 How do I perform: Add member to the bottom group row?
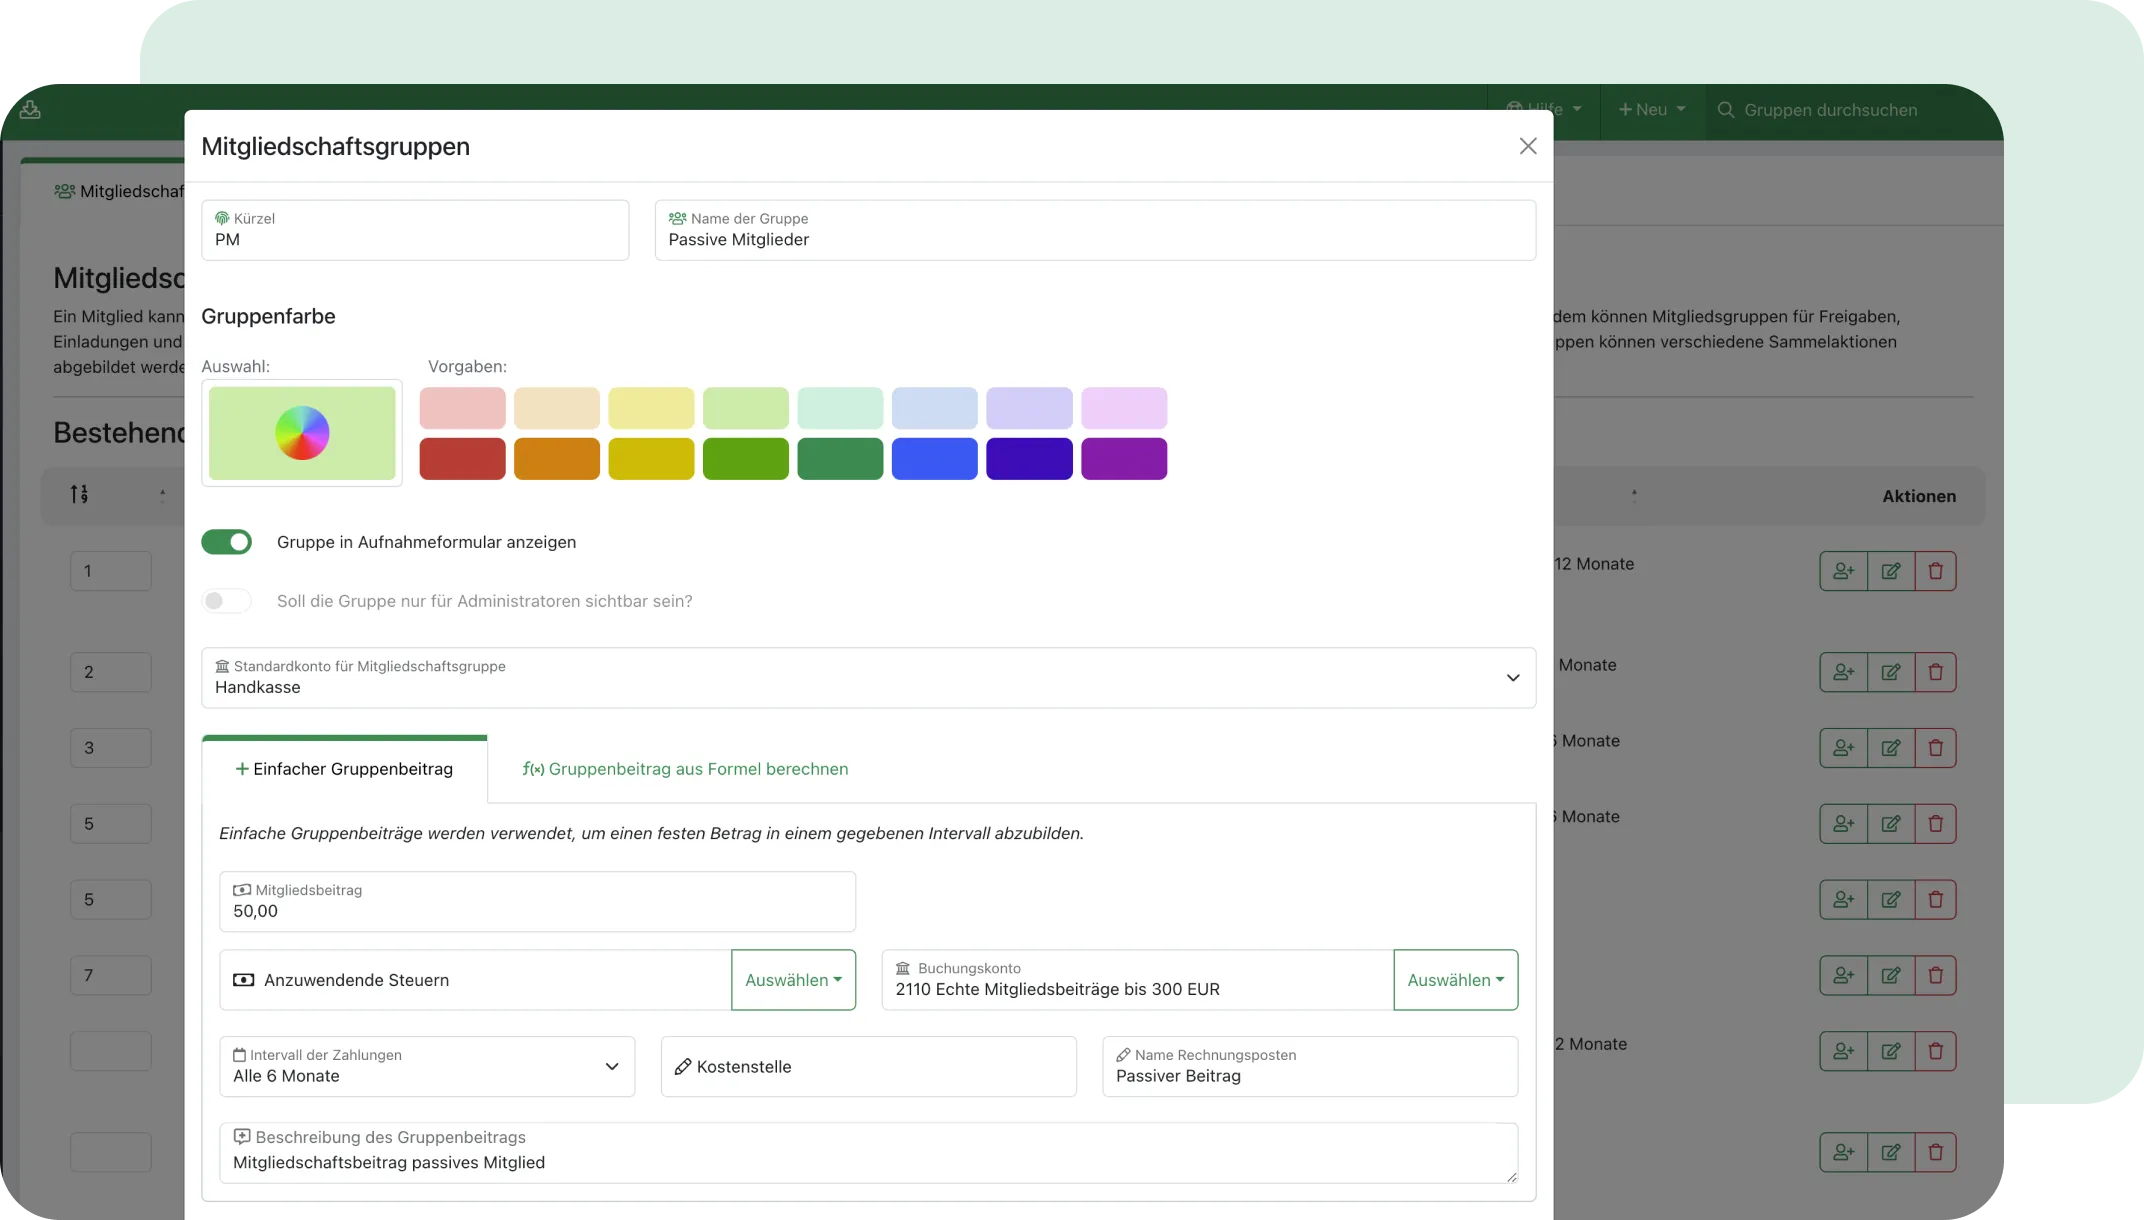1844,1152
